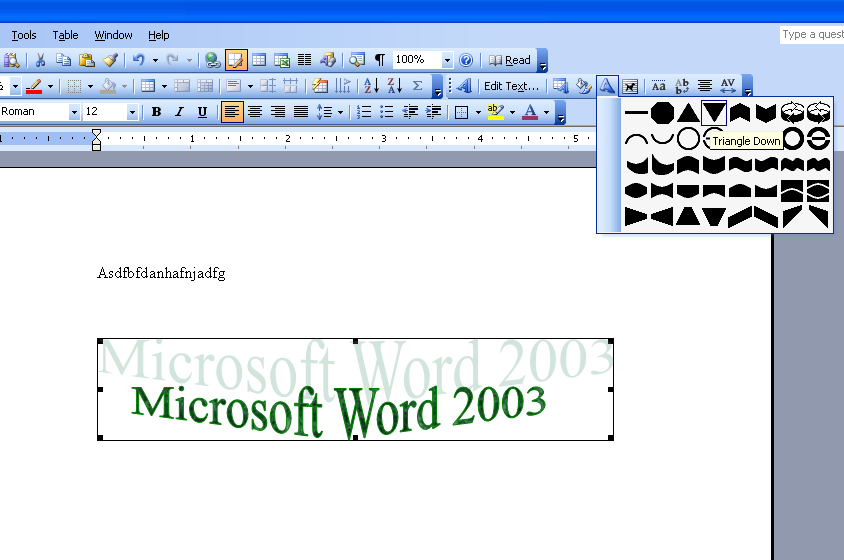Click the Paste clipboard icon

pos(87,60)
